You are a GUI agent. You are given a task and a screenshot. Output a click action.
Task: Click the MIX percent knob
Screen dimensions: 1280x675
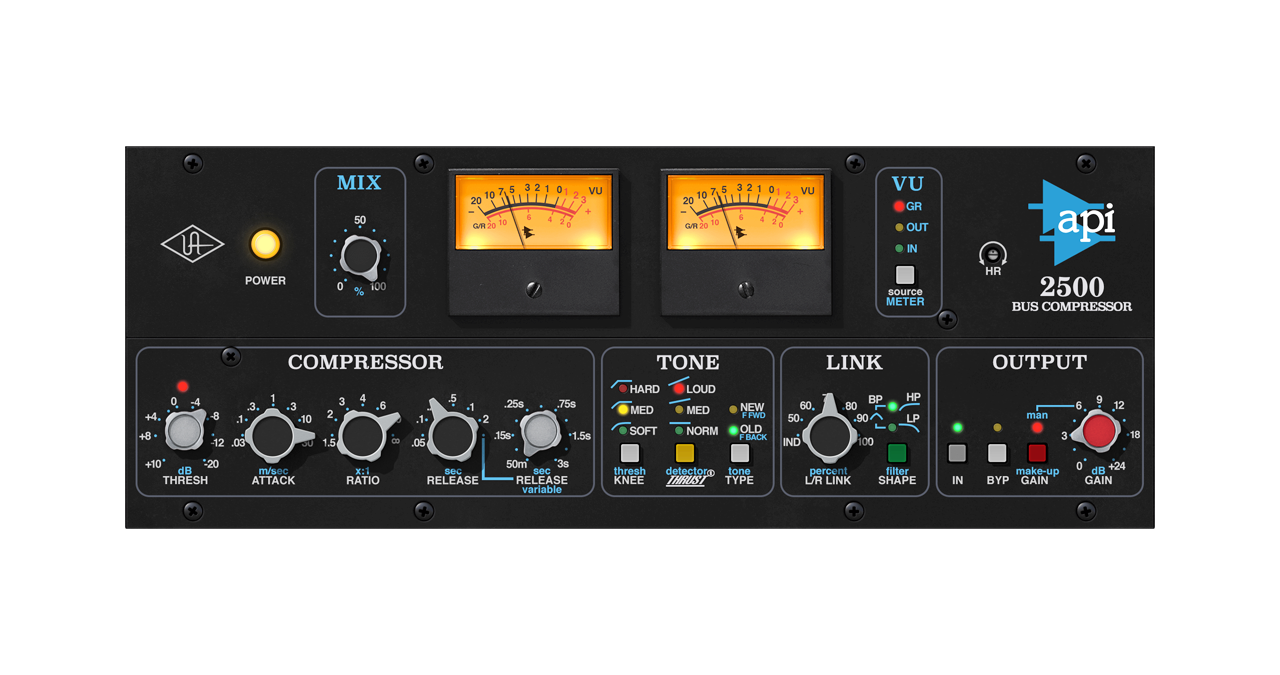click(x=359, y=257)
